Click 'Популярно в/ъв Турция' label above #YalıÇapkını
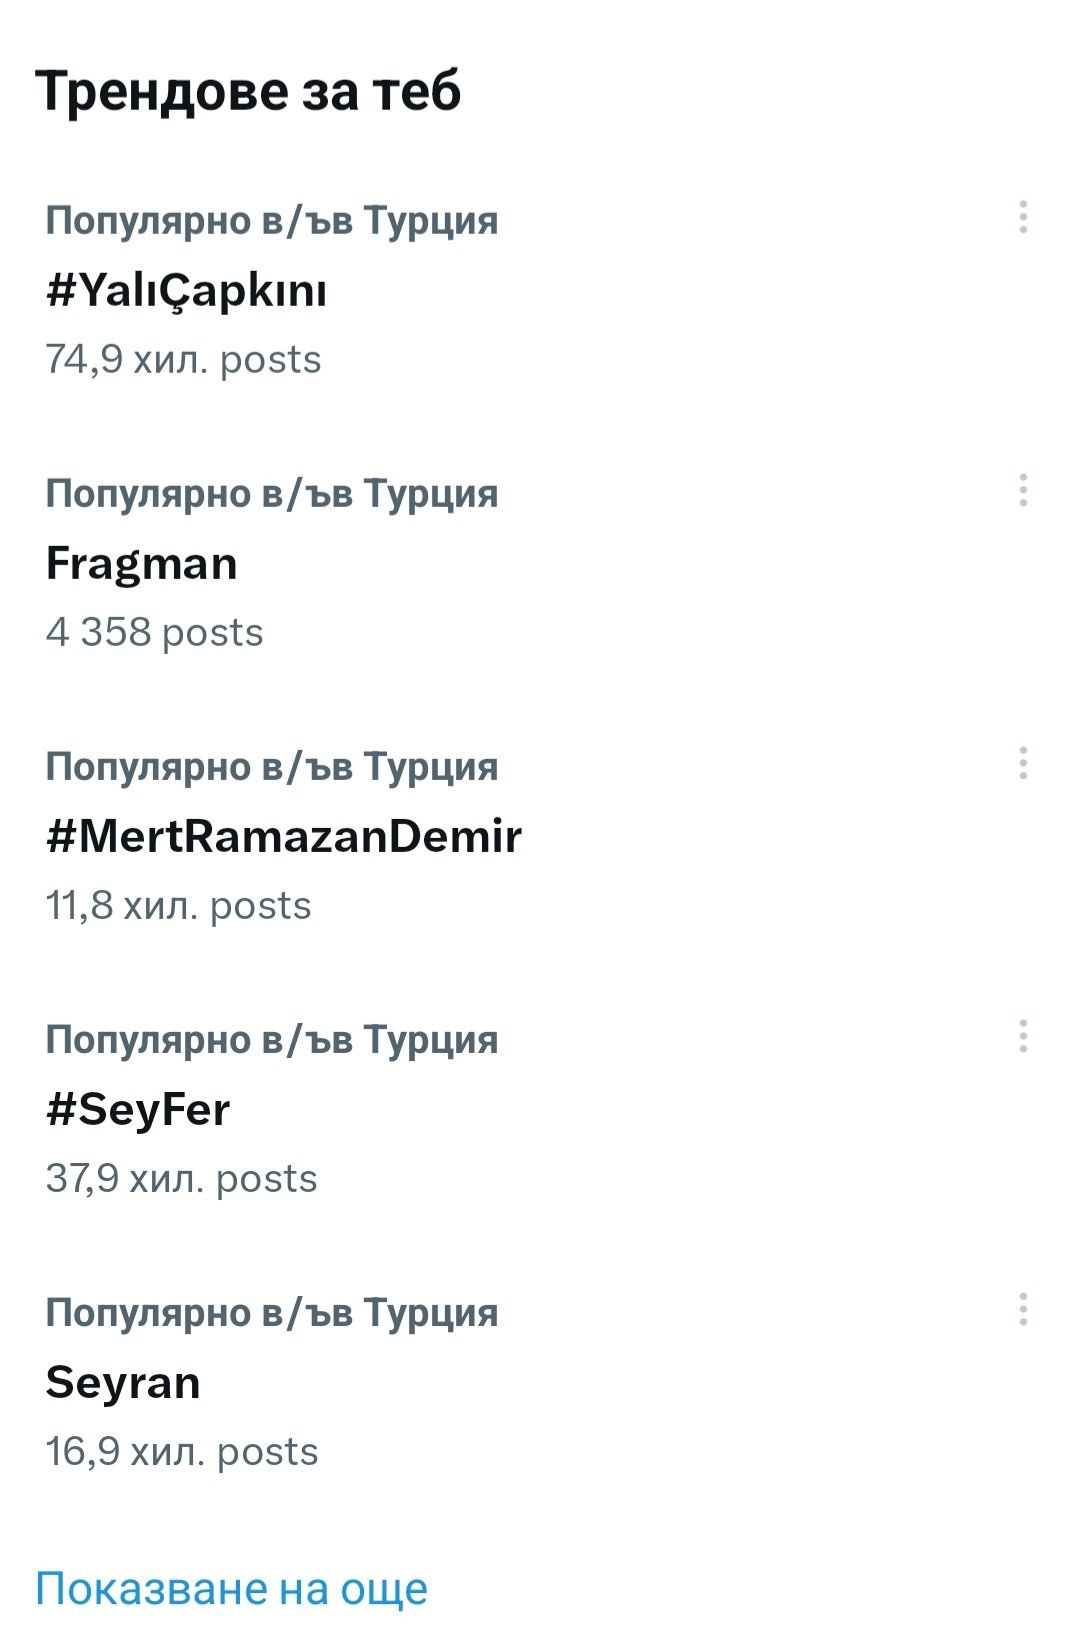Viewport: 1080px width, 1644px height. tap(271, 220)
